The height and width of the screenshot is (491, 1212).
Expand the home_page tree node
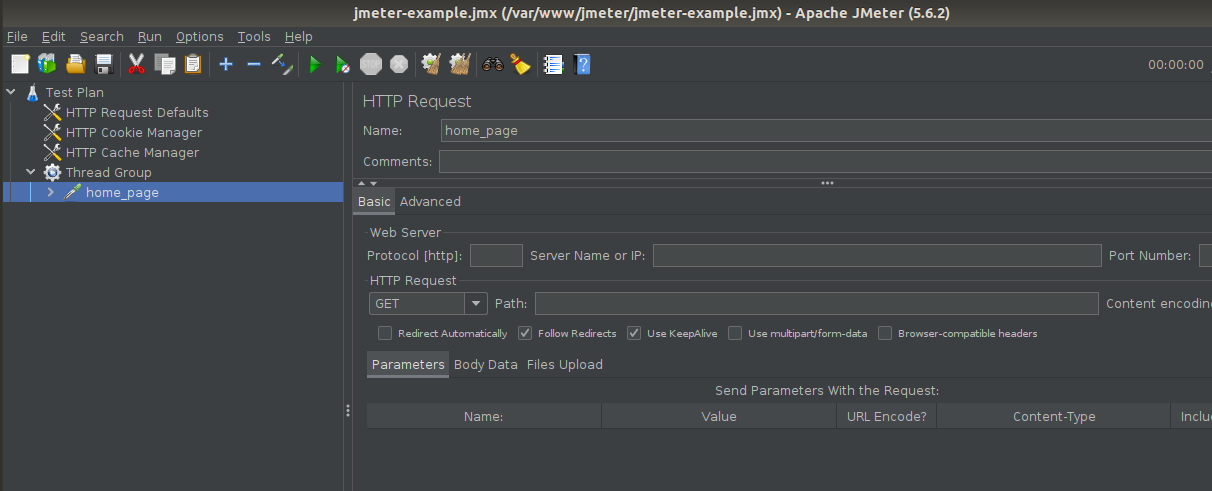51,192
